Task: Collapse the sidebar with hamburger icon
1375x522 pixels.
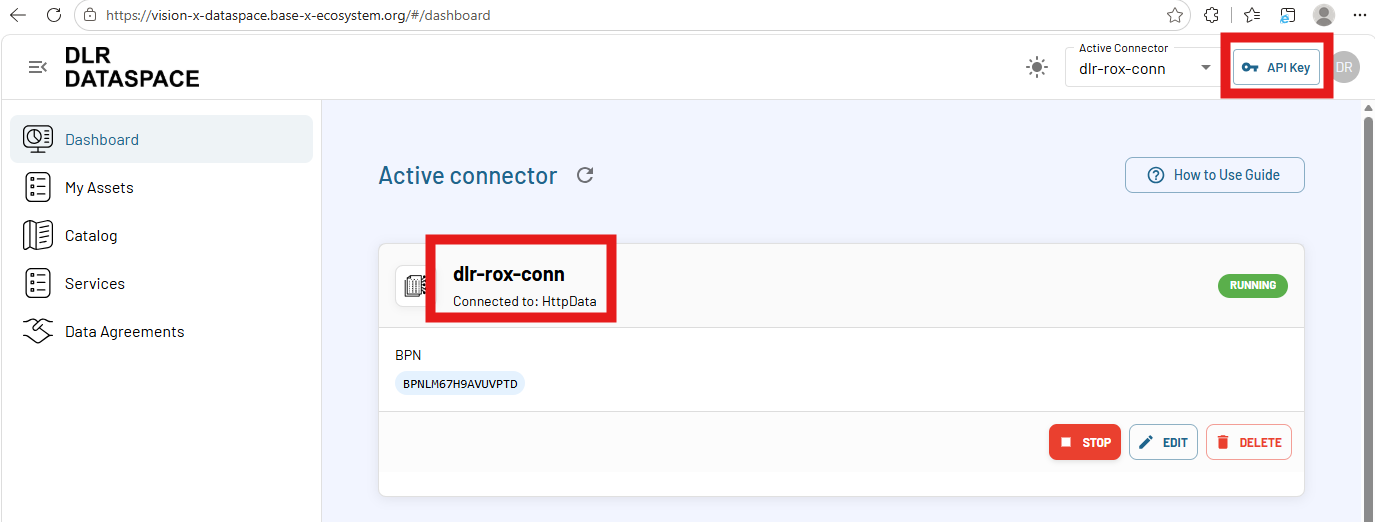Action: 38,67
